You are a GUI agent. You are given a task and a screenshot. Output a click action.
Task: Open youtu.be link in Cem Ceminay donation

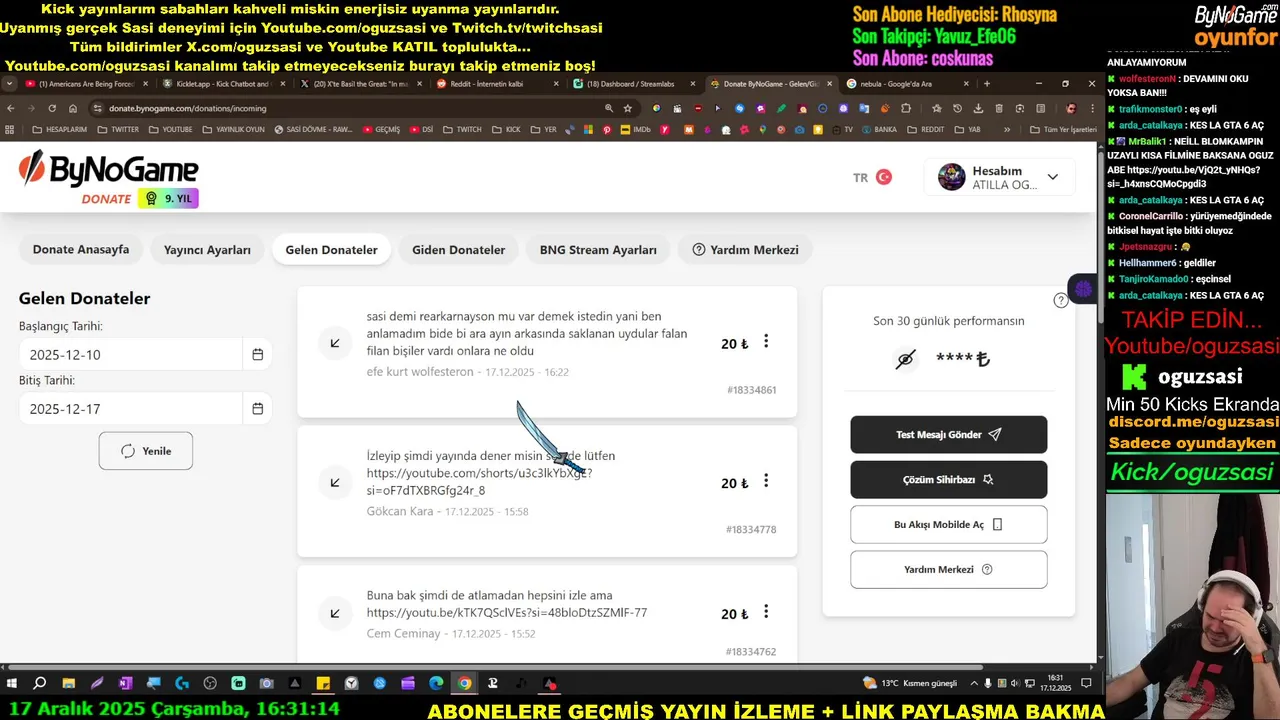click(x=507, y=613)
